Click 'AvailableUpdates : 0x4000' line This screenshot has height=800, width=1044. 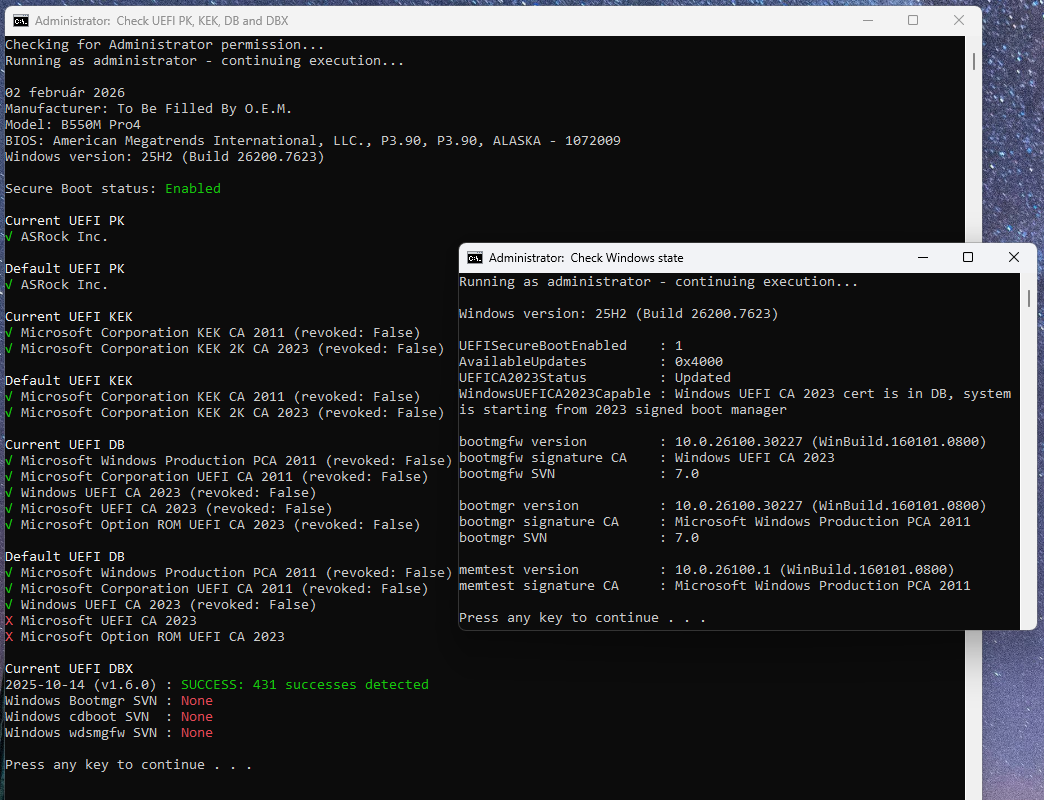point(591,361)
